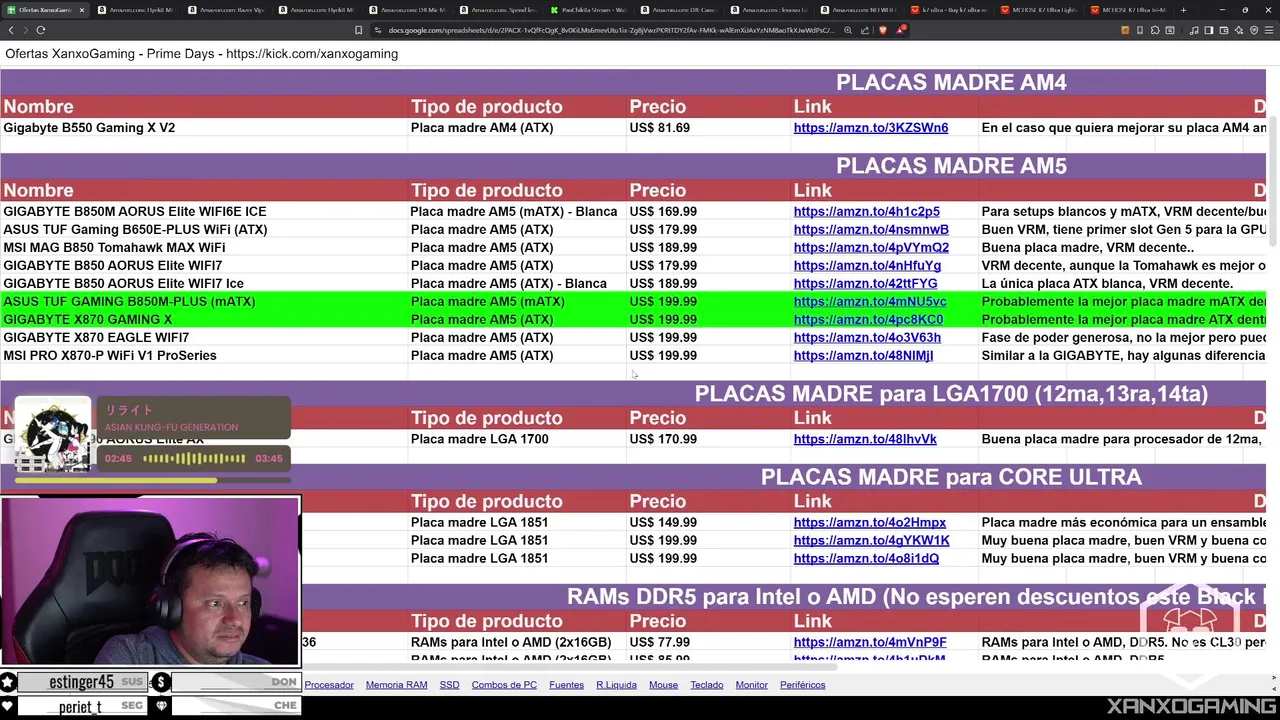The width and height of the screenshot is (1280, 720).
Task: Open link https://amzn.to/48NIMjl
Action: [863, 356]
